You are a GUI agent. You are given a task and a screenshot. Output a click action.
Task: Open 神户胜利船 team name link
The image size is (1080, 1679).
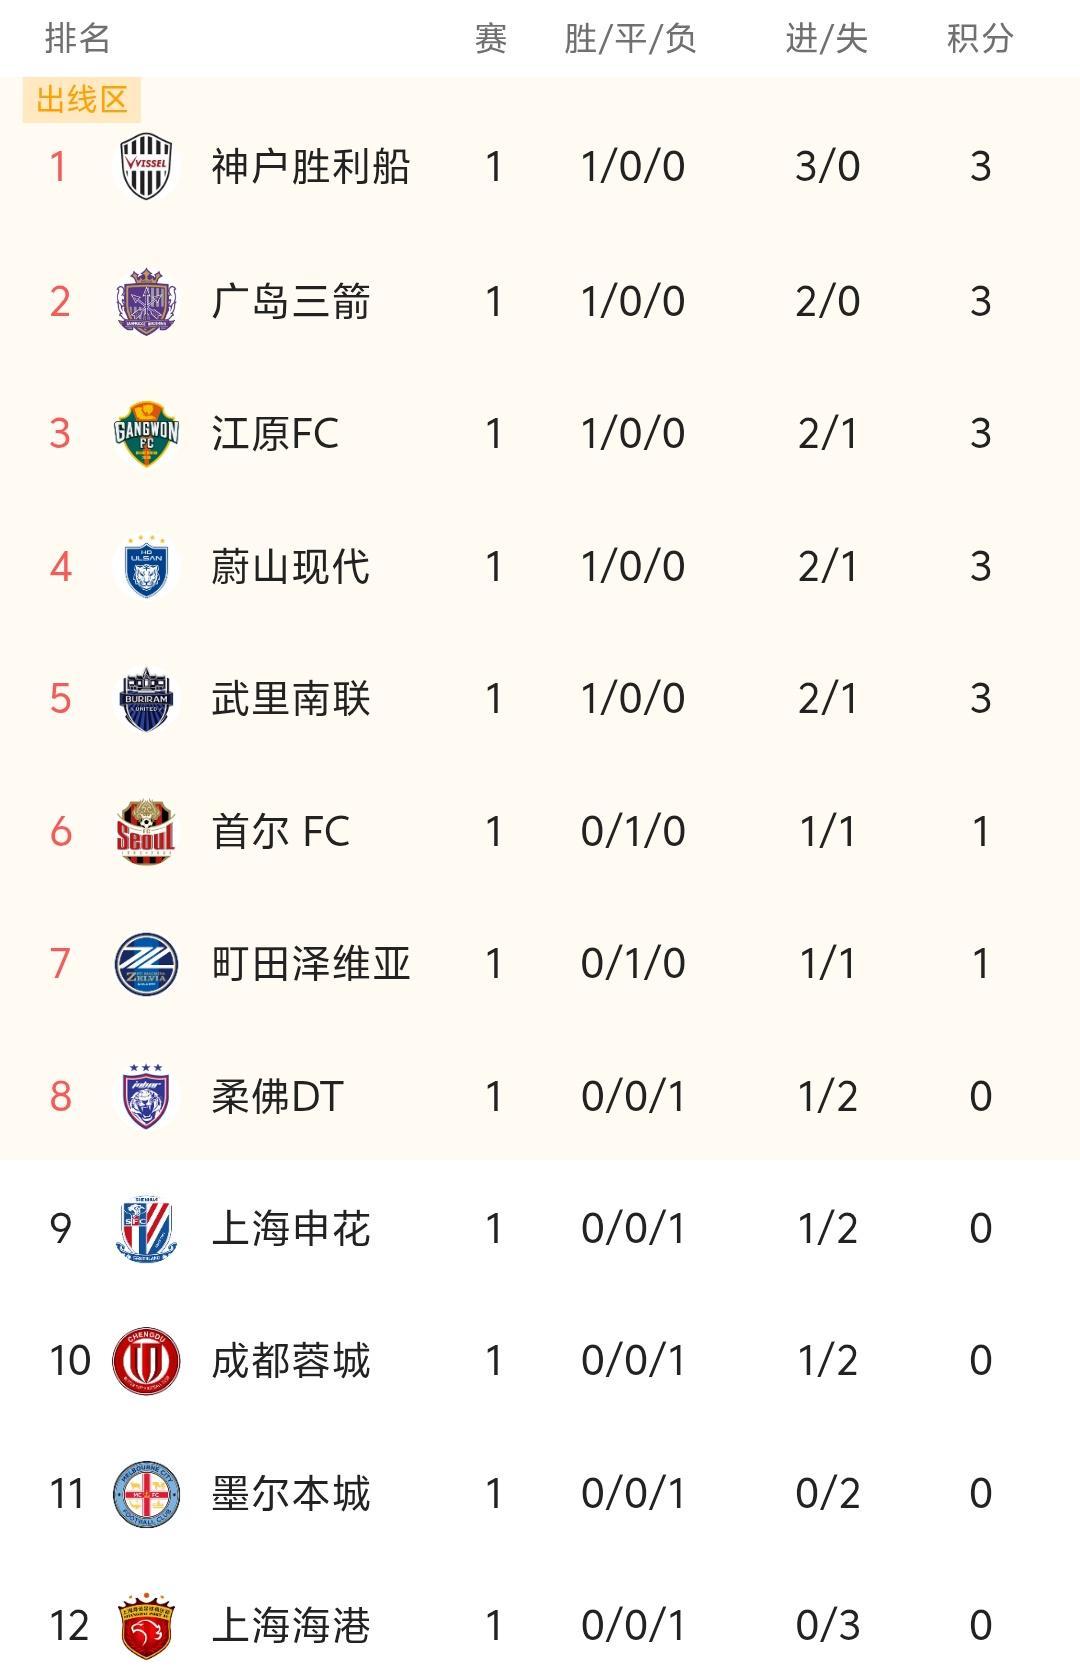[x=310, y=167]
